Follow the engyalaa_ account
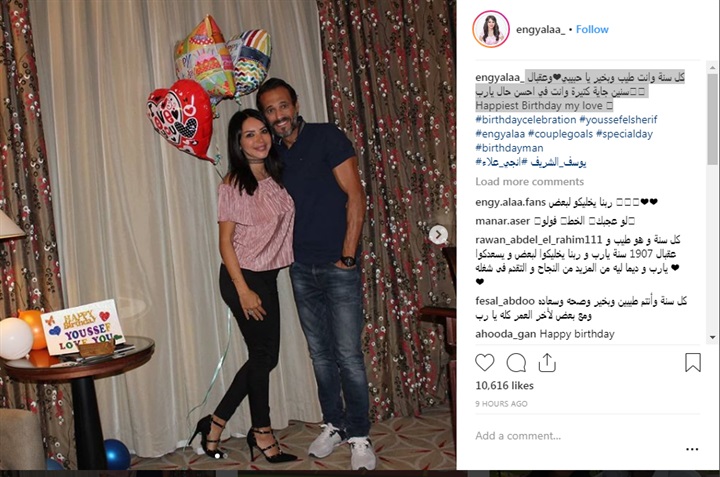This screenshot has width=720, height=477. click(592, 29)
